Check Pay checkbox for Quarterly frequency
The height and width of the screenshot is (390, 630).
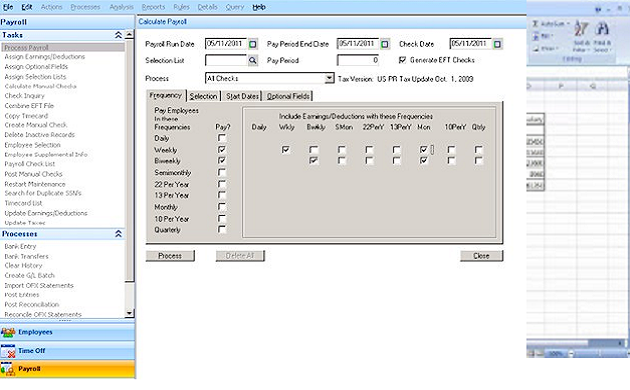(222, 229)
